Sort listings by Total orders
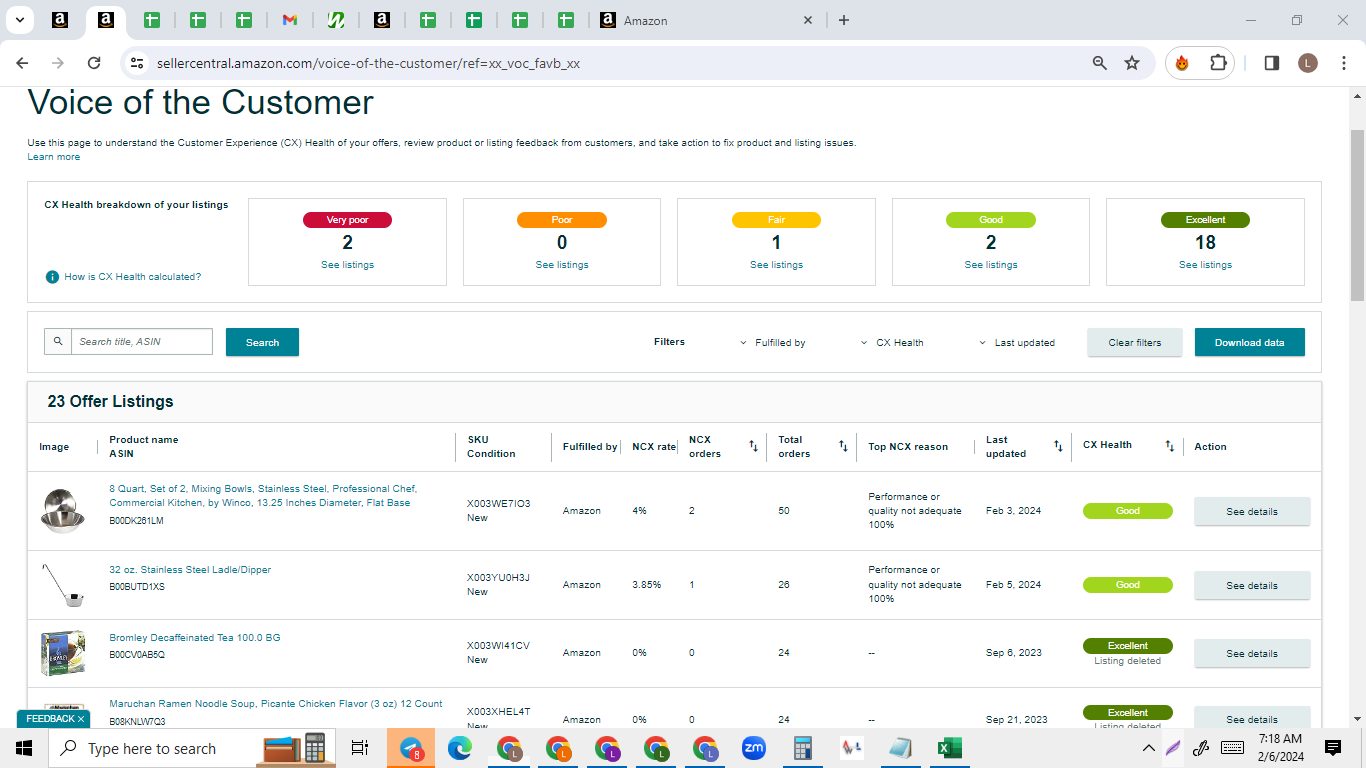Screen dimensions: 1366x768 point(843,446)
